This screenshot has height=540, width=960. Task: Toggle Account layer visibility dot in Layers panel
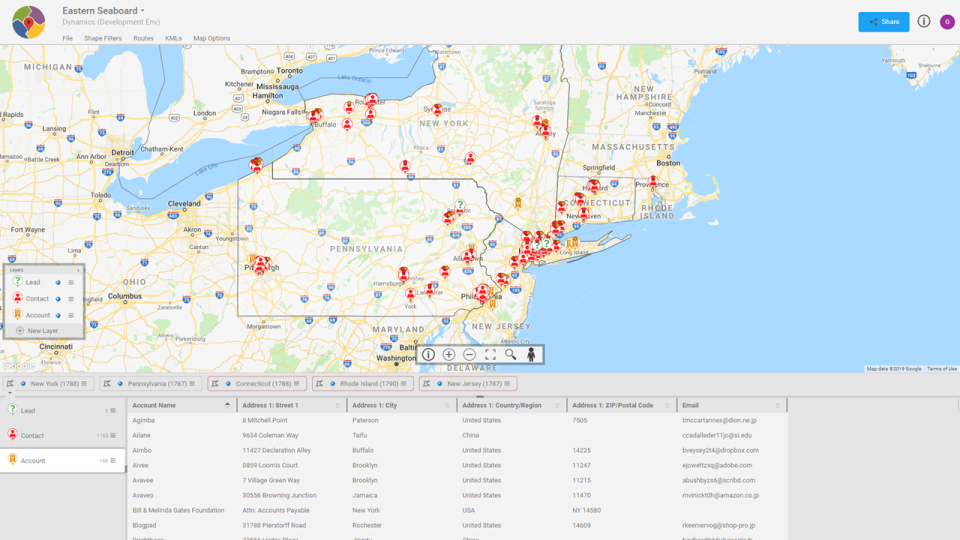click(58, 316)
